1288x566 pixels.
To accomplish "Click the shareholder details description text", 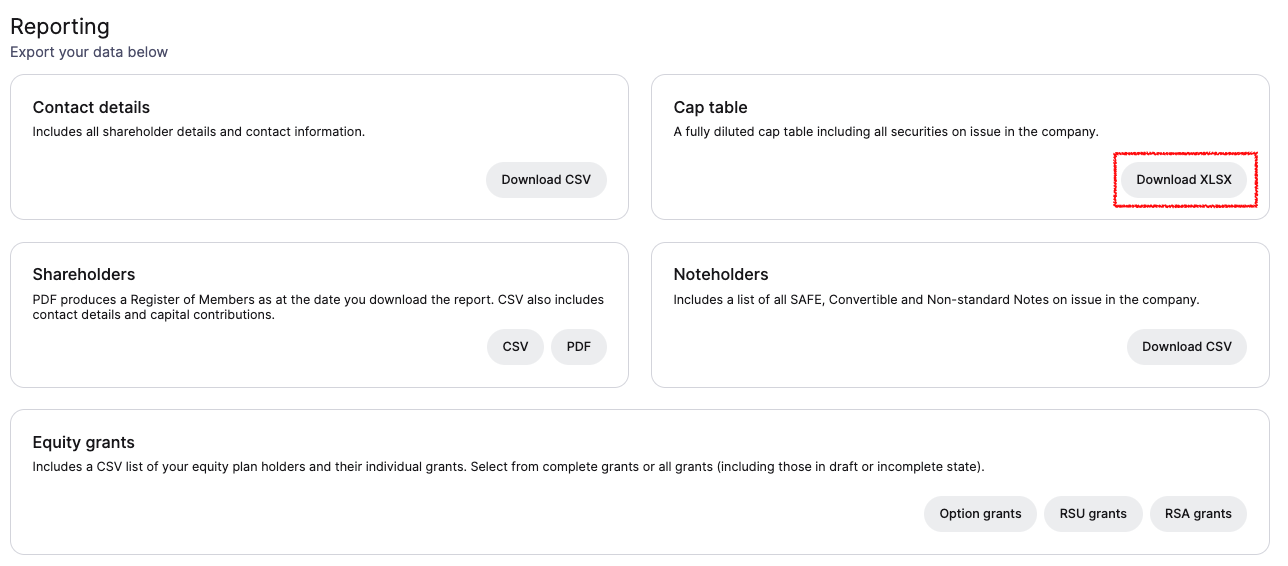I will [x=199, y=131].
